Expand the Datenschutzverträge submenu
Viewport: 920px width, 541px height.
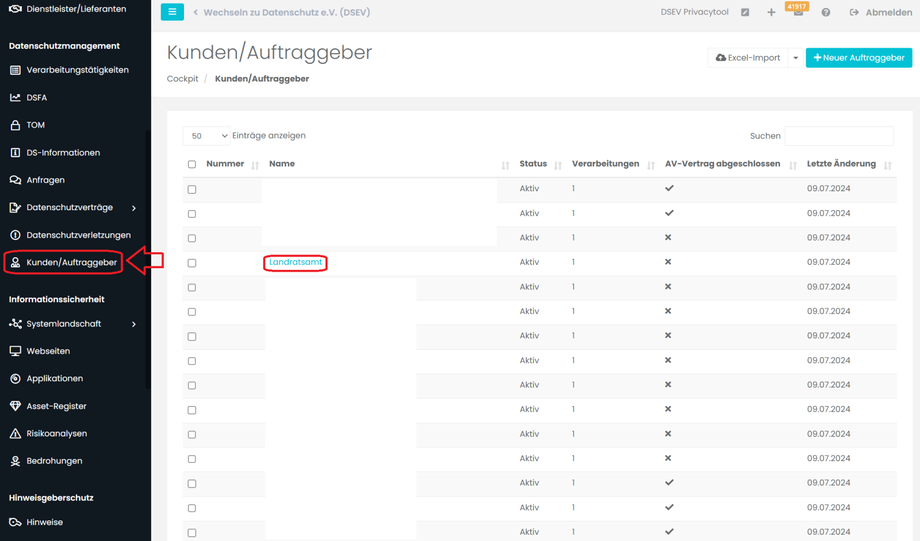click(x=134, y=208)
